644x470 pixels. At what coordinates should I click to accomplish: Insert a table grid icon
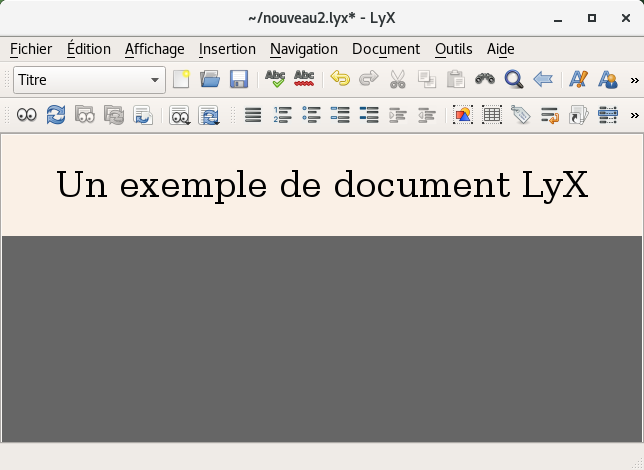pos(492,115)
